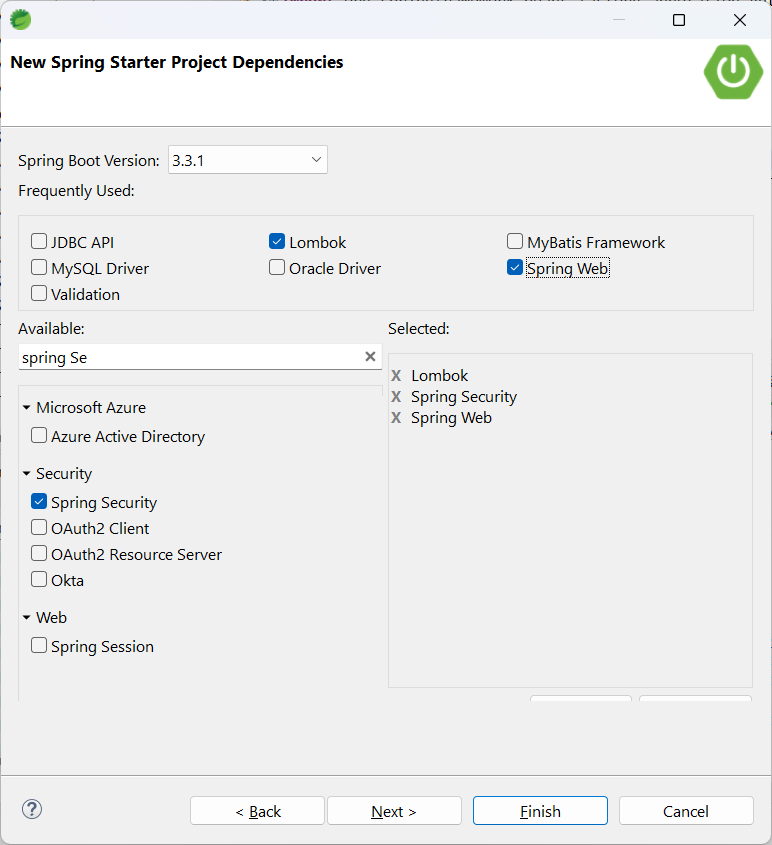The height and width of the screenshot is (845, 772).
Task: Collapse the Web category
Action: 26,618
